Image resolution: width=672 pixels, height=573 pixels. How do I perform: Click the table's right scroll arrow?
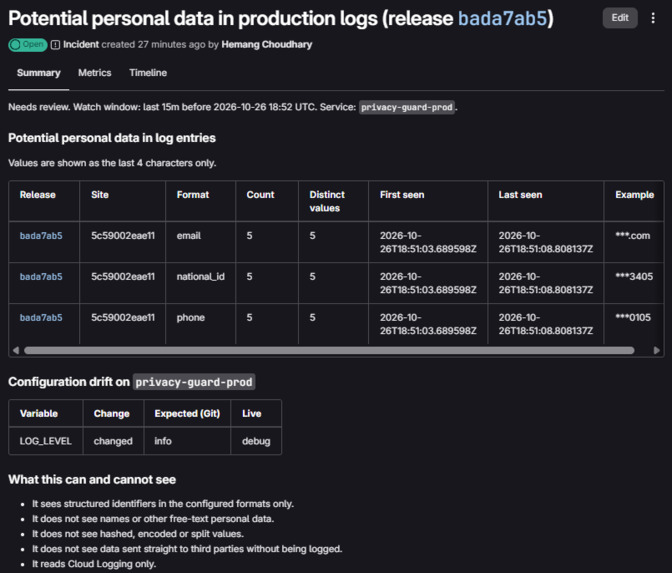click(657, 350)
